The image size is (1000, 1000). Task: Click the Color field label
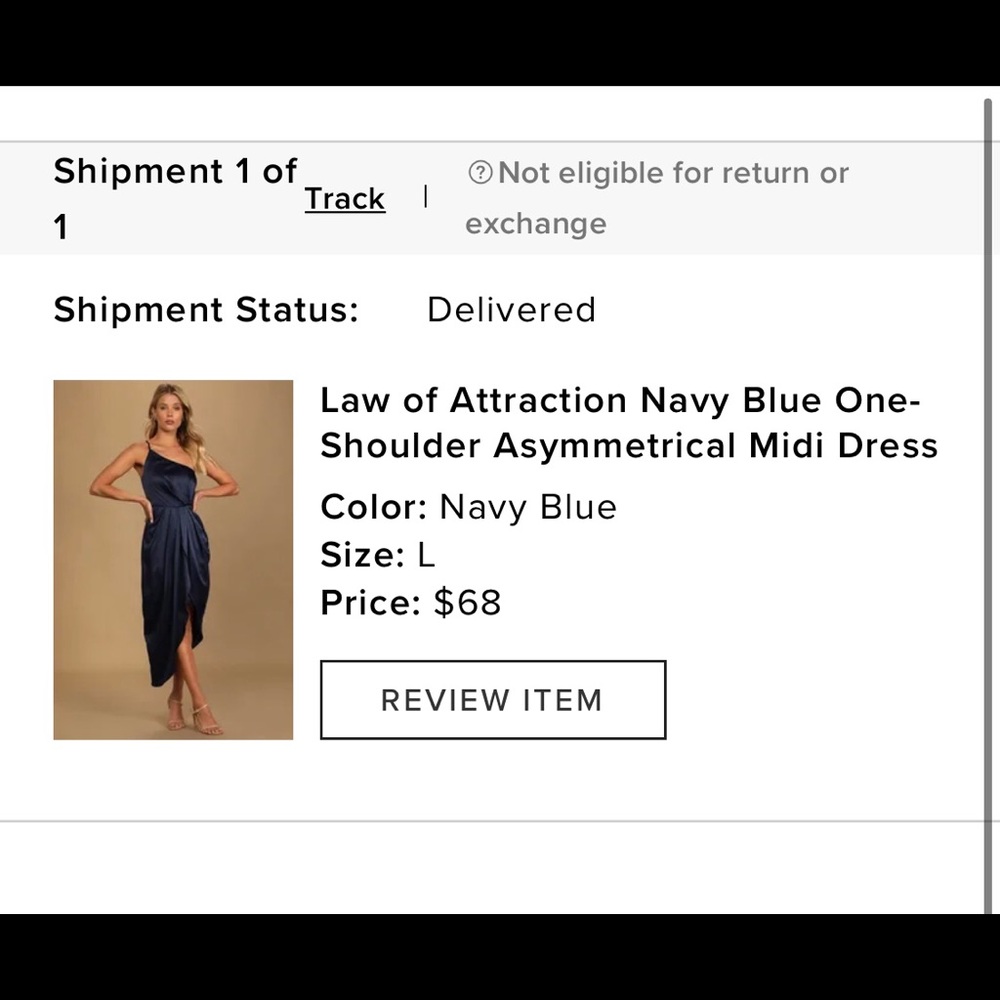[373, 507]
